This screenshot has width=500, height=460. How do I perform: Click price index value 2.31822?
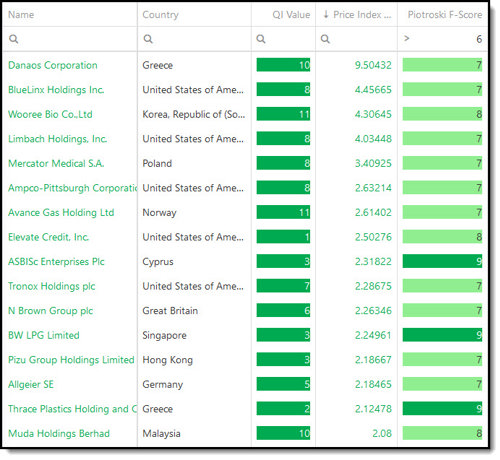373,262
